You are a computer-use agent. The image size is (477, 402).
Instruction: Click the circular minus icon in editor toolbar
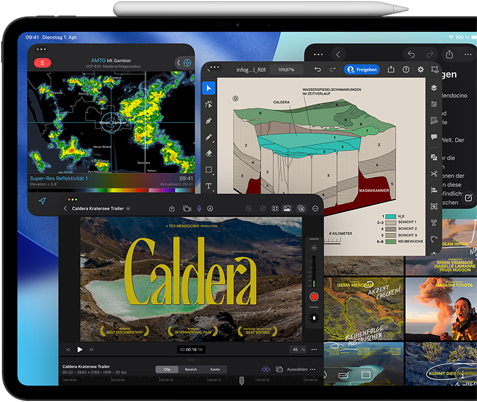pos(315,209)
